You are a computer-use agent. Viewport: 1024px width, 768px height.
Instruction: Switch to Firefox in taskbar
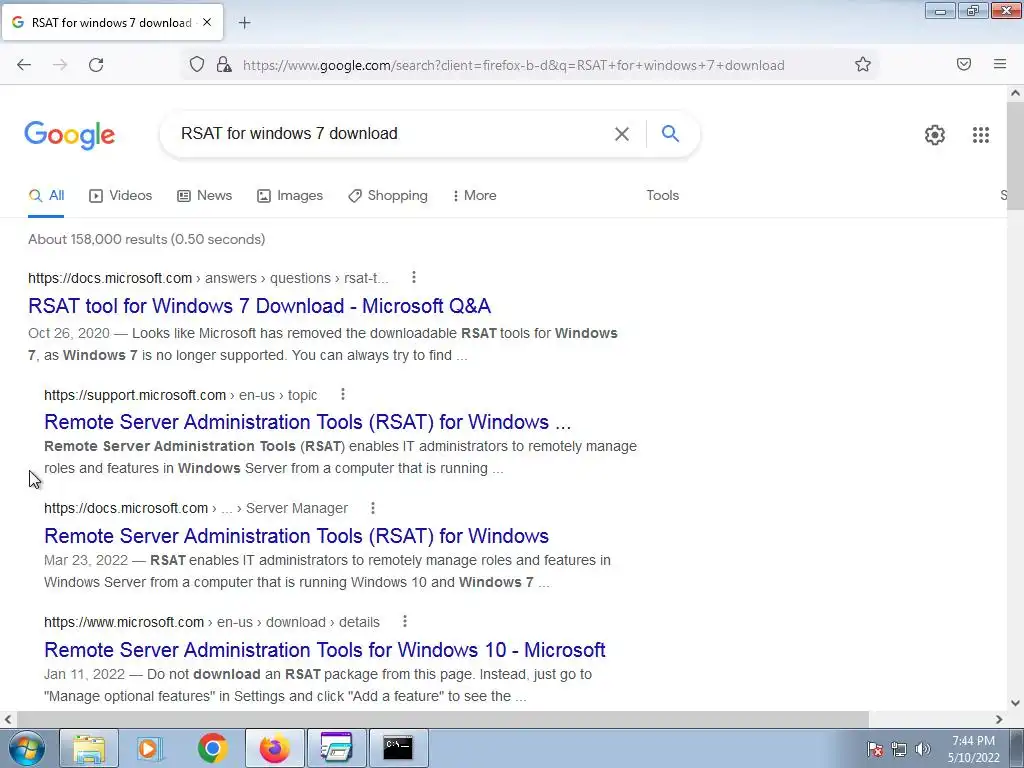pyautogui.click(x=274, y=748)
